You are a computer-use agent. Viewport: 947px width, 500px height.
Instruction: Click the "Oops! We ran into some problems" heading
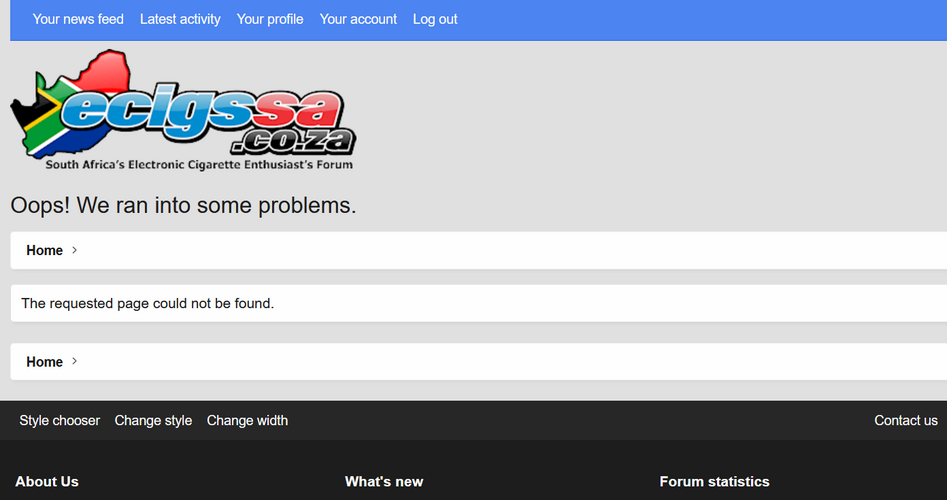(184, 205)
